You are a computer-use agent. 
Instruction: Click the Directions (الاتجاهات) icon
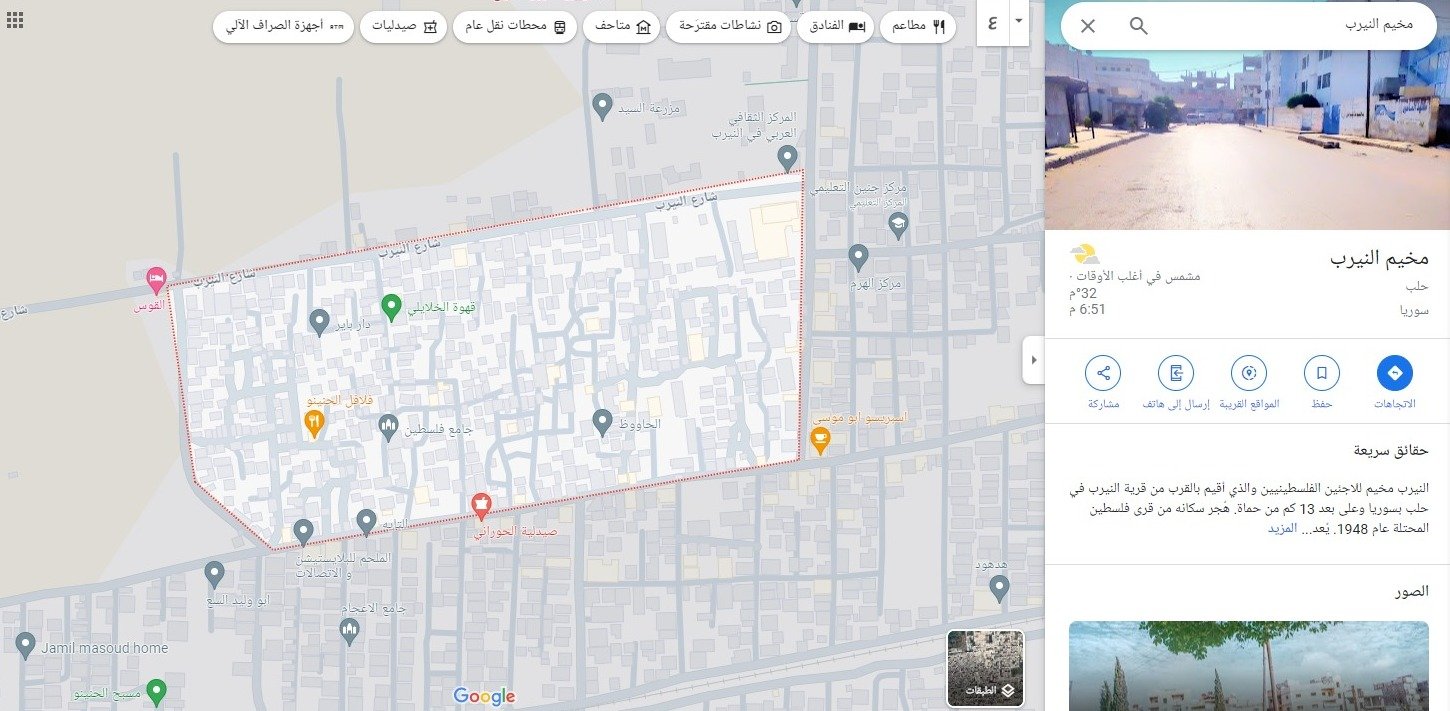pyautogui.click(x=1394, y=374)
